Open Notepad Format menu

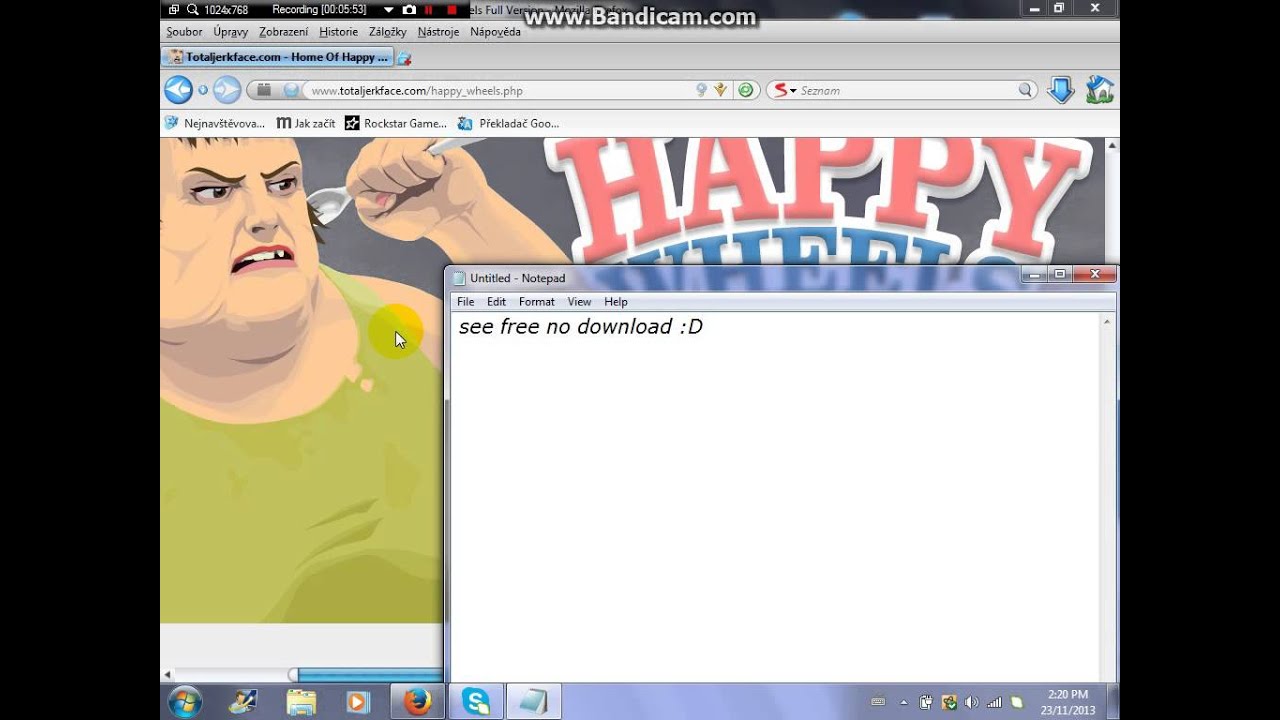537,302
